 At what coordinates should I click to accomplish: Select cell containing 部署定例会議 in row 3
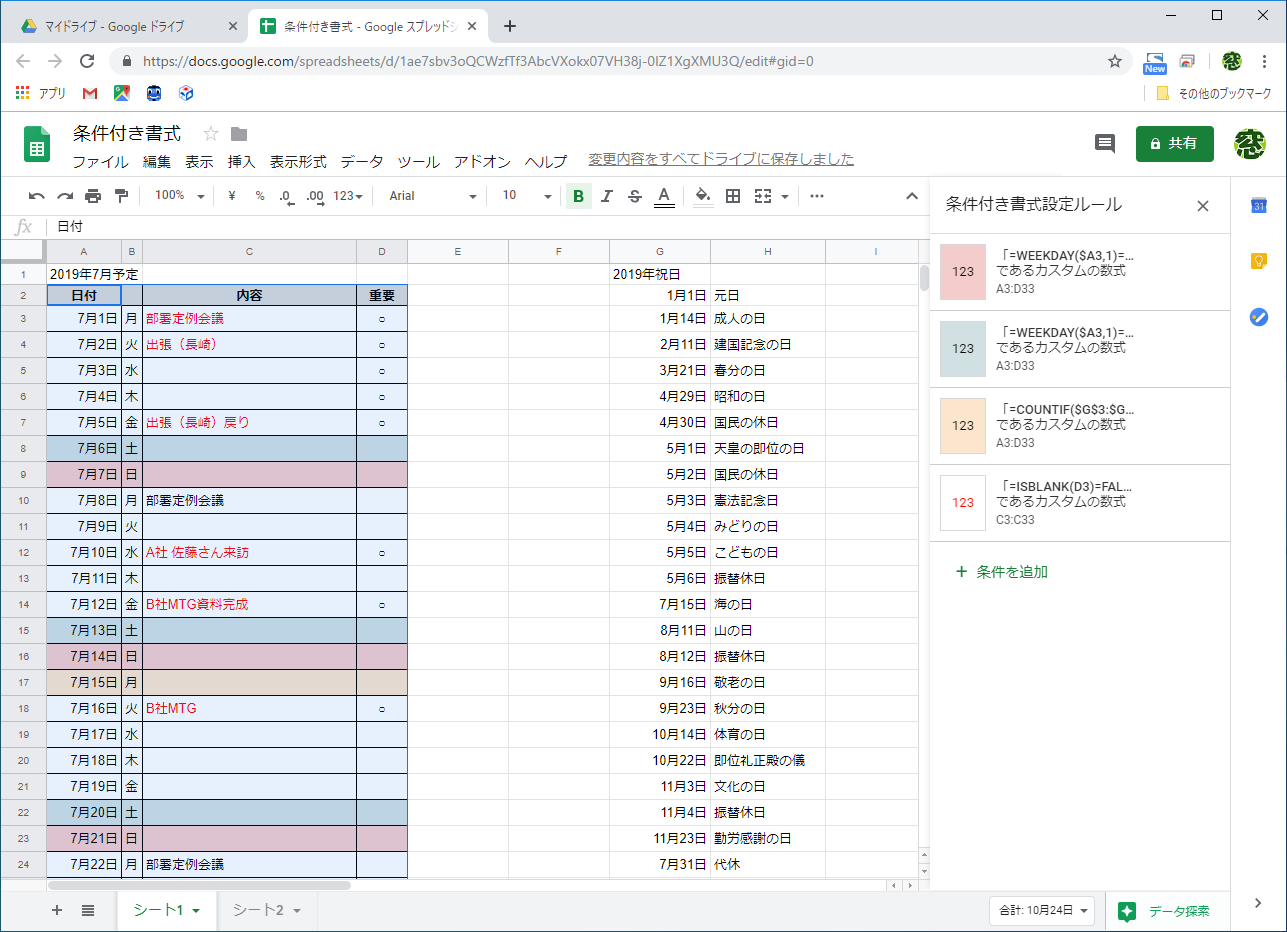250,319
